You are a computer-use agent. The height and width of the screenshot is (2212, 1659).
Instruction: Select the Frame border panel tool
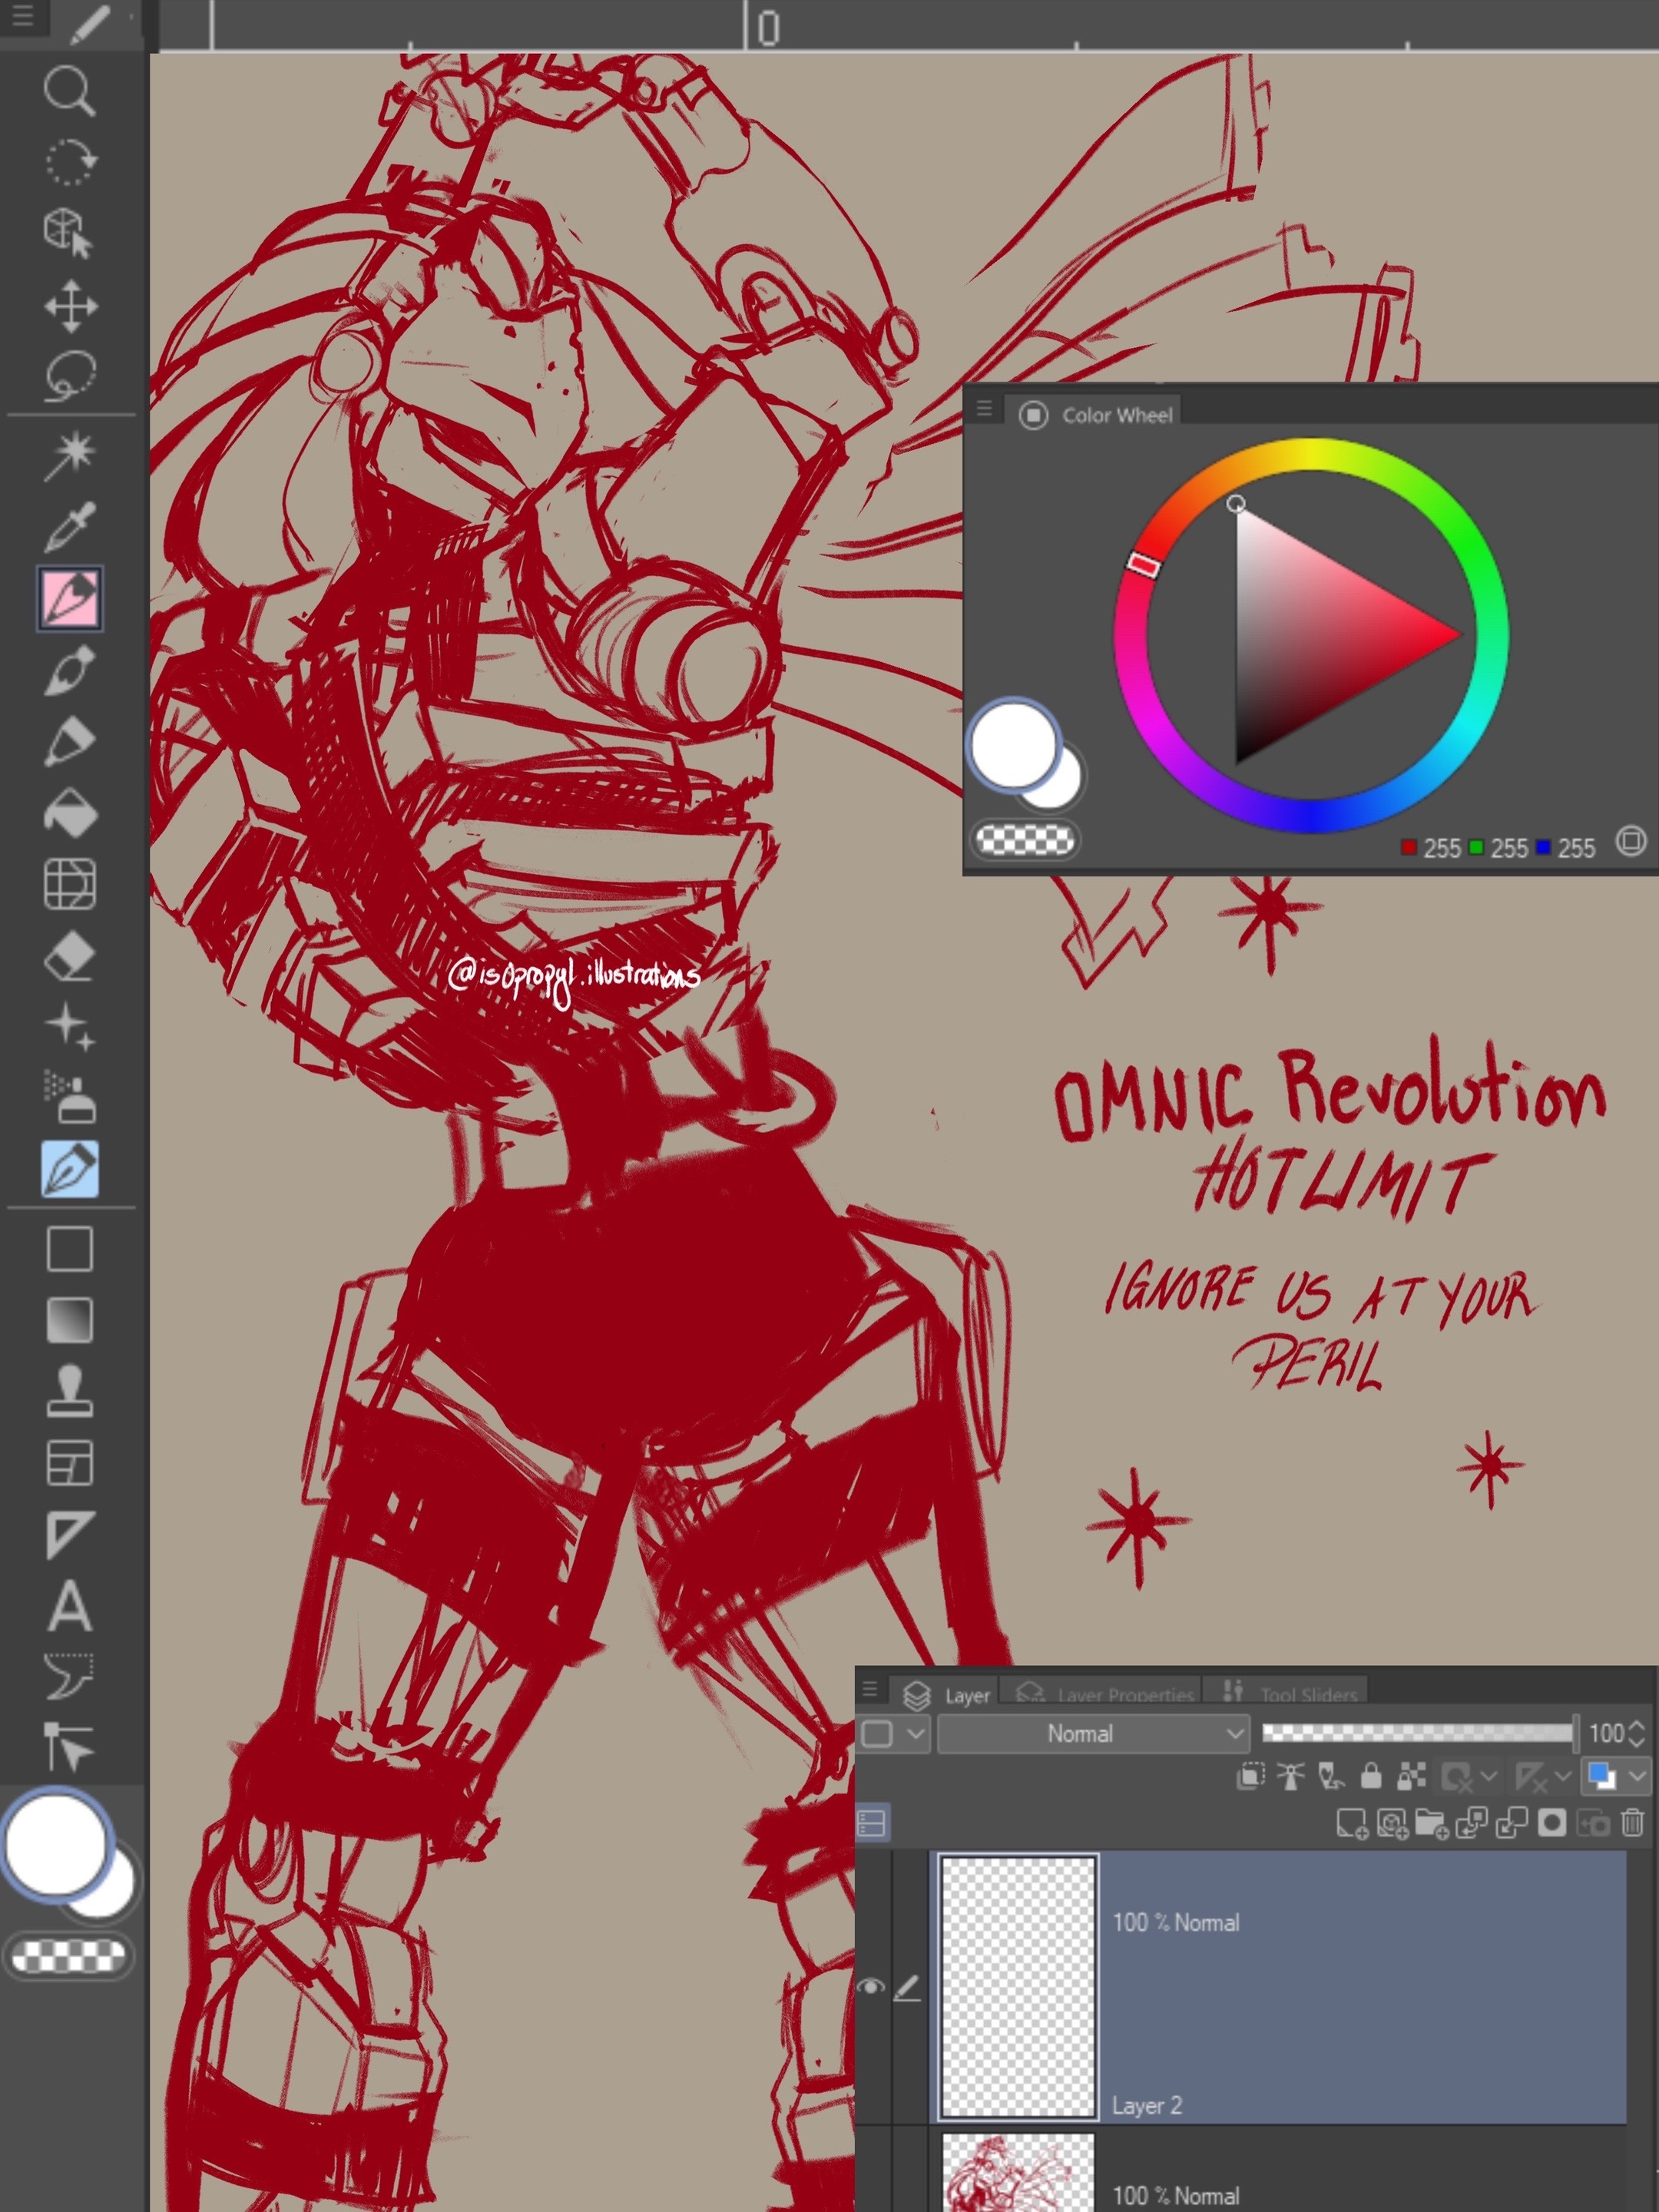pos(70,1463)
